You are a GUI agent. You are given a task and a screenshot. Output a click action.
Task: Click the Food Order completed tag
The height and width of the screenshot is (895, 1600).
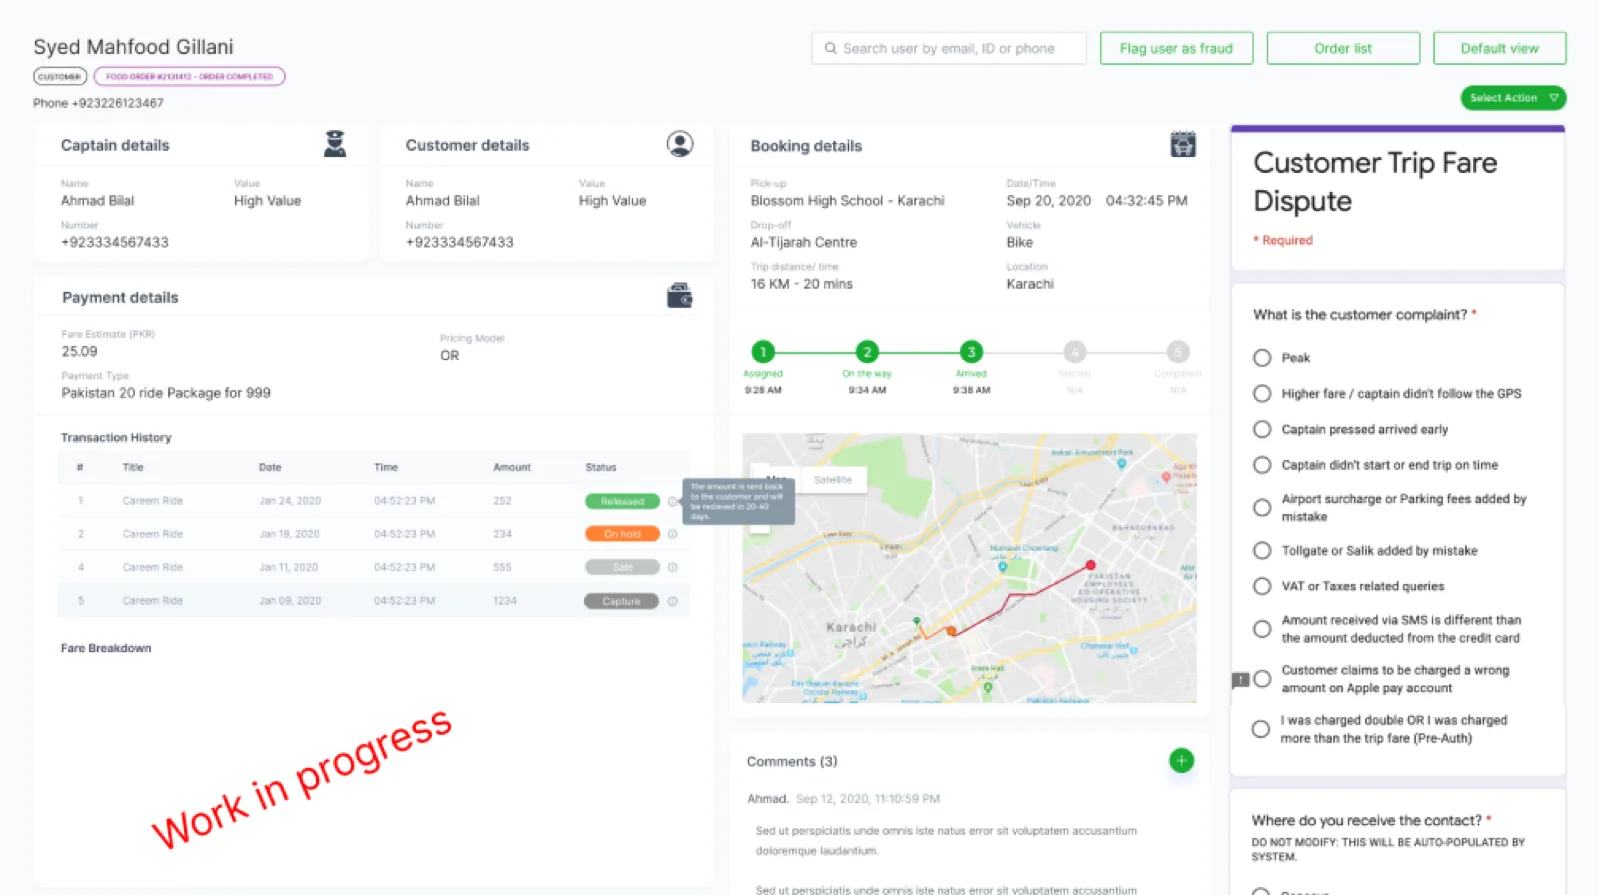[189, 77]
